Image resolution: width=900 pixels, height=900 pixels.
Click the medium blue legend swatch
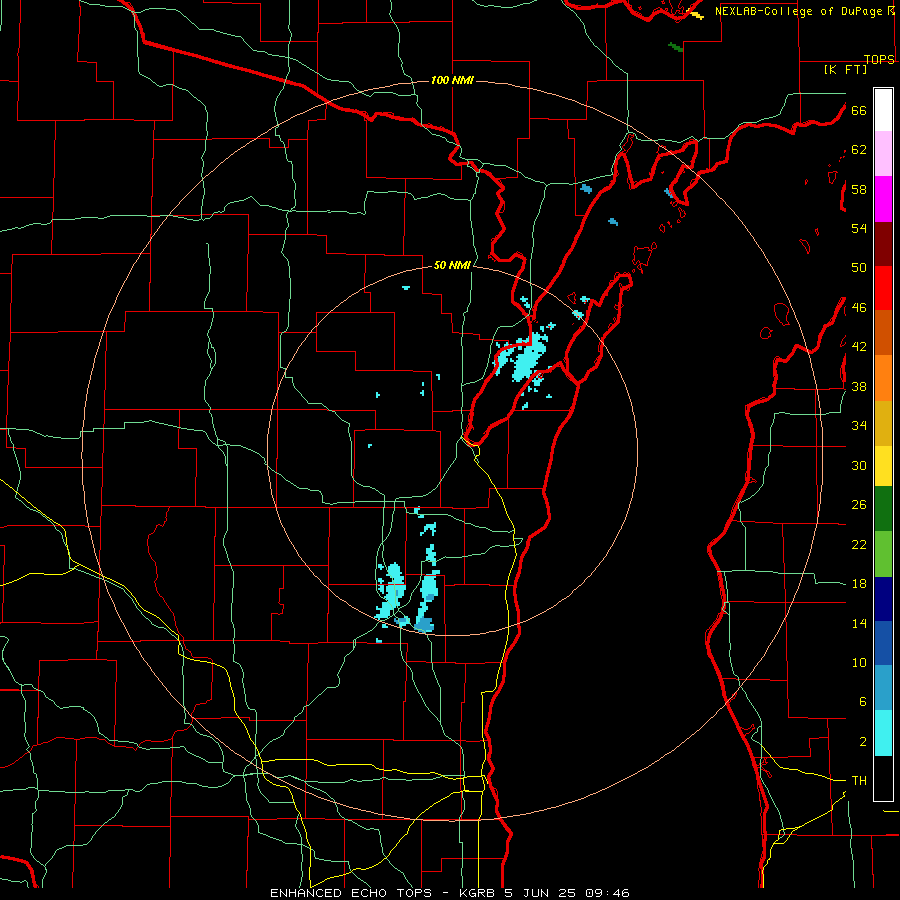pyautogui.click(x=883, y=643)
